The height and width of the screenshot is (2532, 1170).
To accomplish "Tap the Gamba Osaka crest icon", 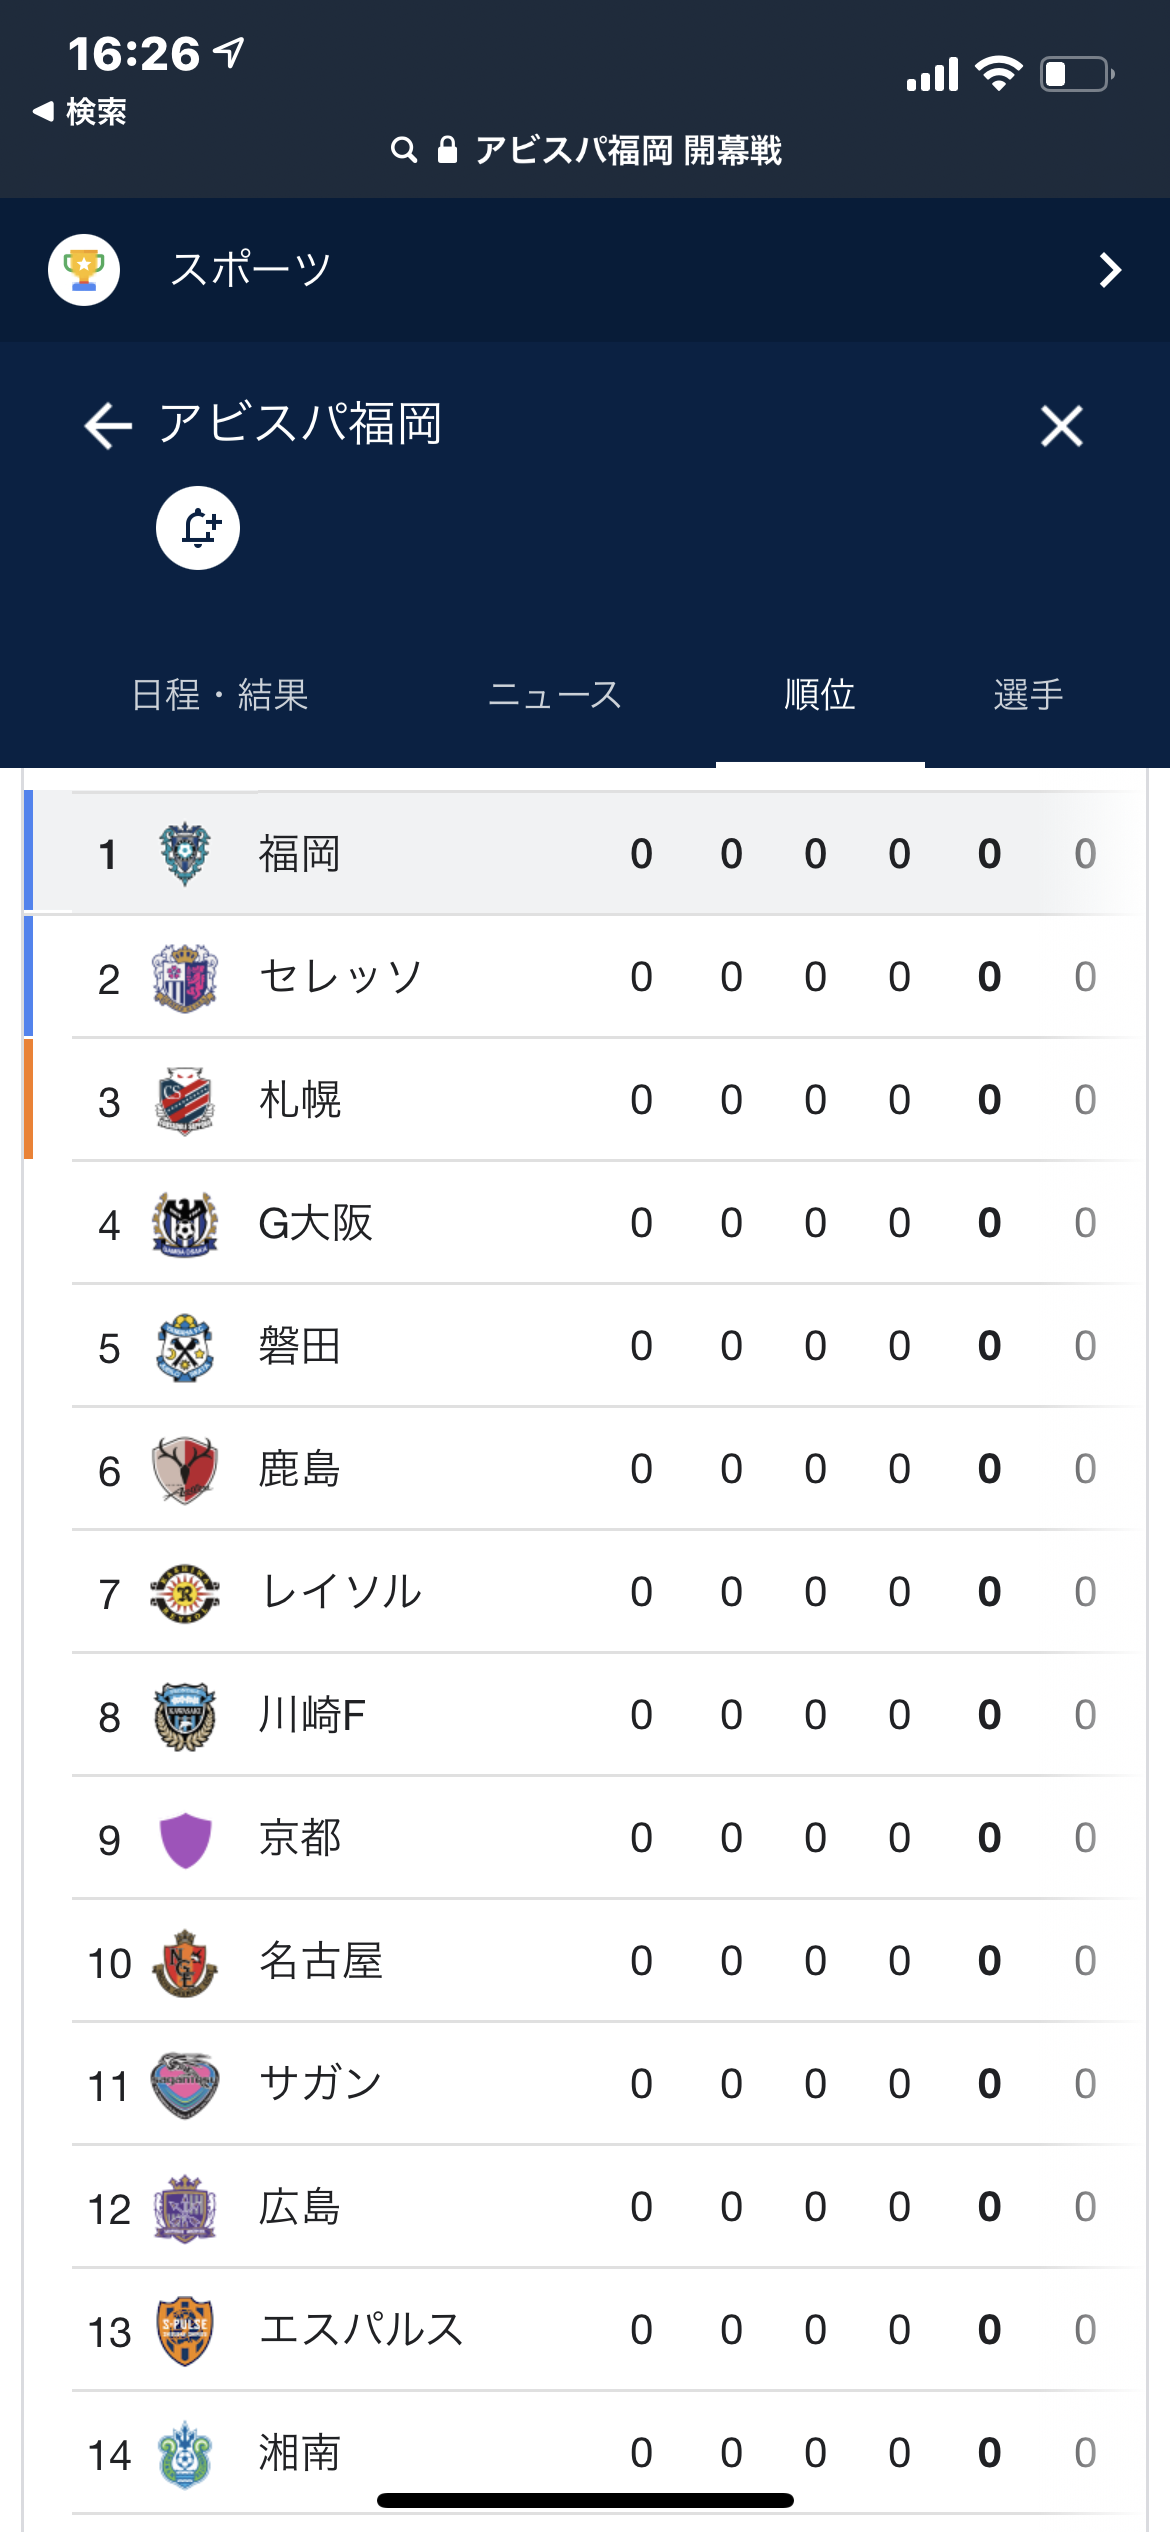I will tap(185, 1223).
